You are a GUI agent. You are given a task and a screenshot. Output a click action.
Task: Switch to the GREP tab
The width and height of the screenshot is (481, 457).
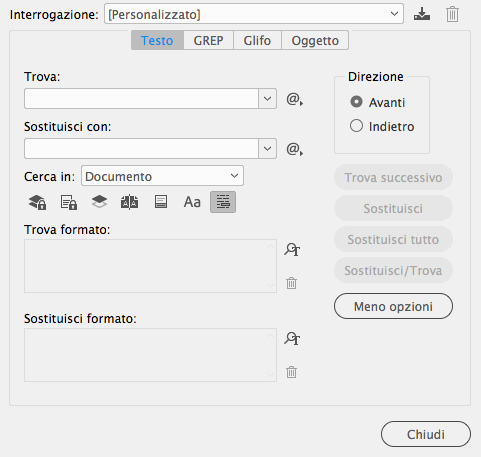208,40
